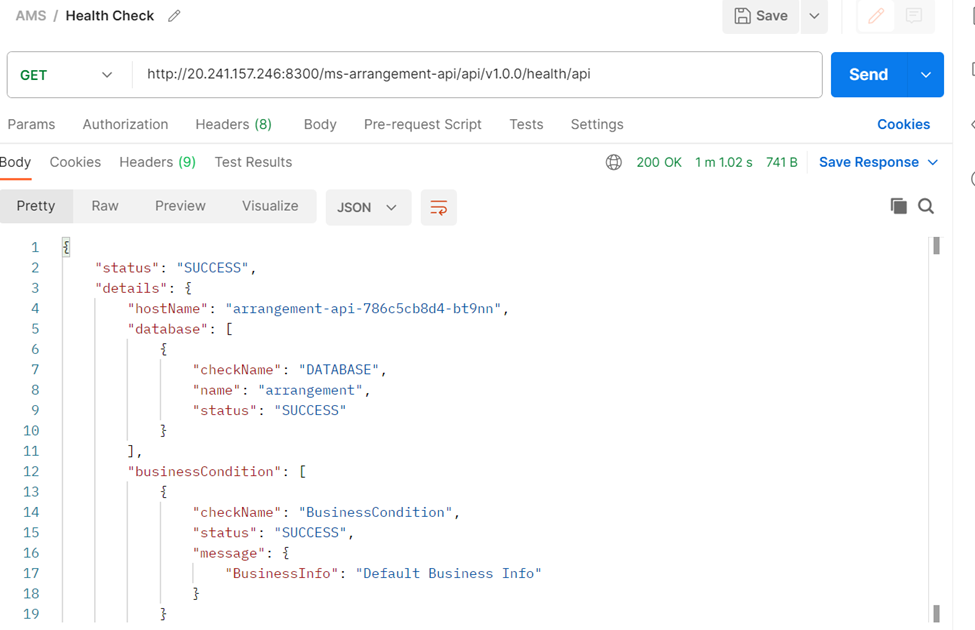Select the Preview response view
This screenshot has height=630, width=975.
click(x=180, y=206)
